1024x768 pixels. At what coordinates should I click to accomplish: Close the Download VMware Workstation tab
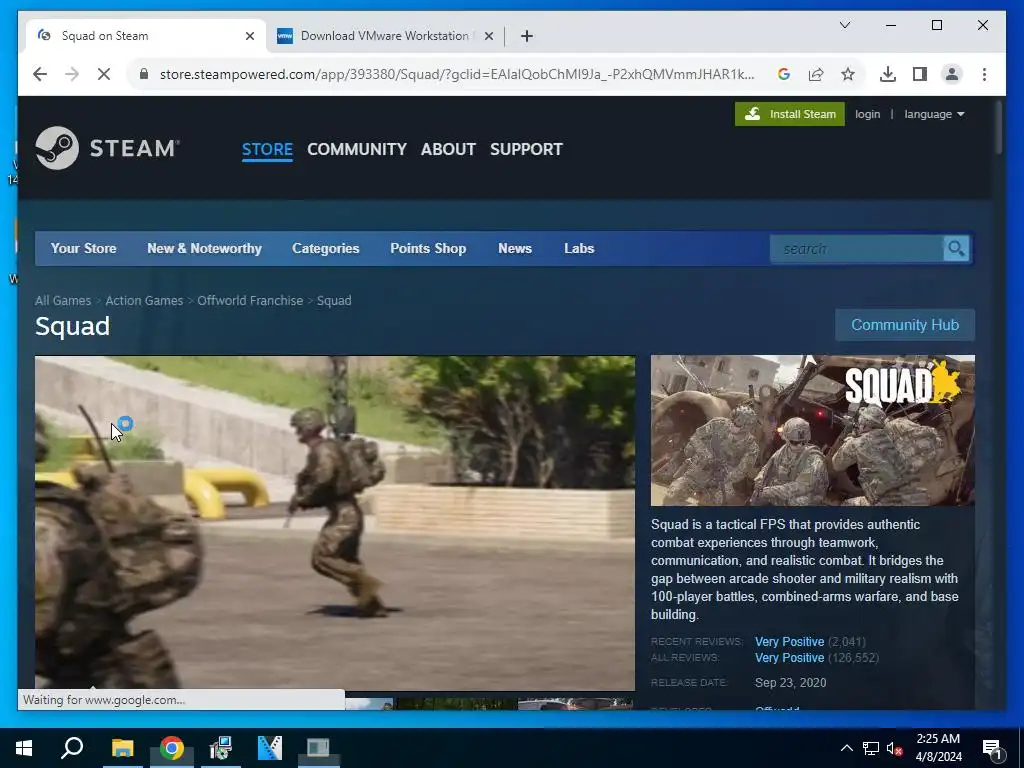(x=488, y=36)
